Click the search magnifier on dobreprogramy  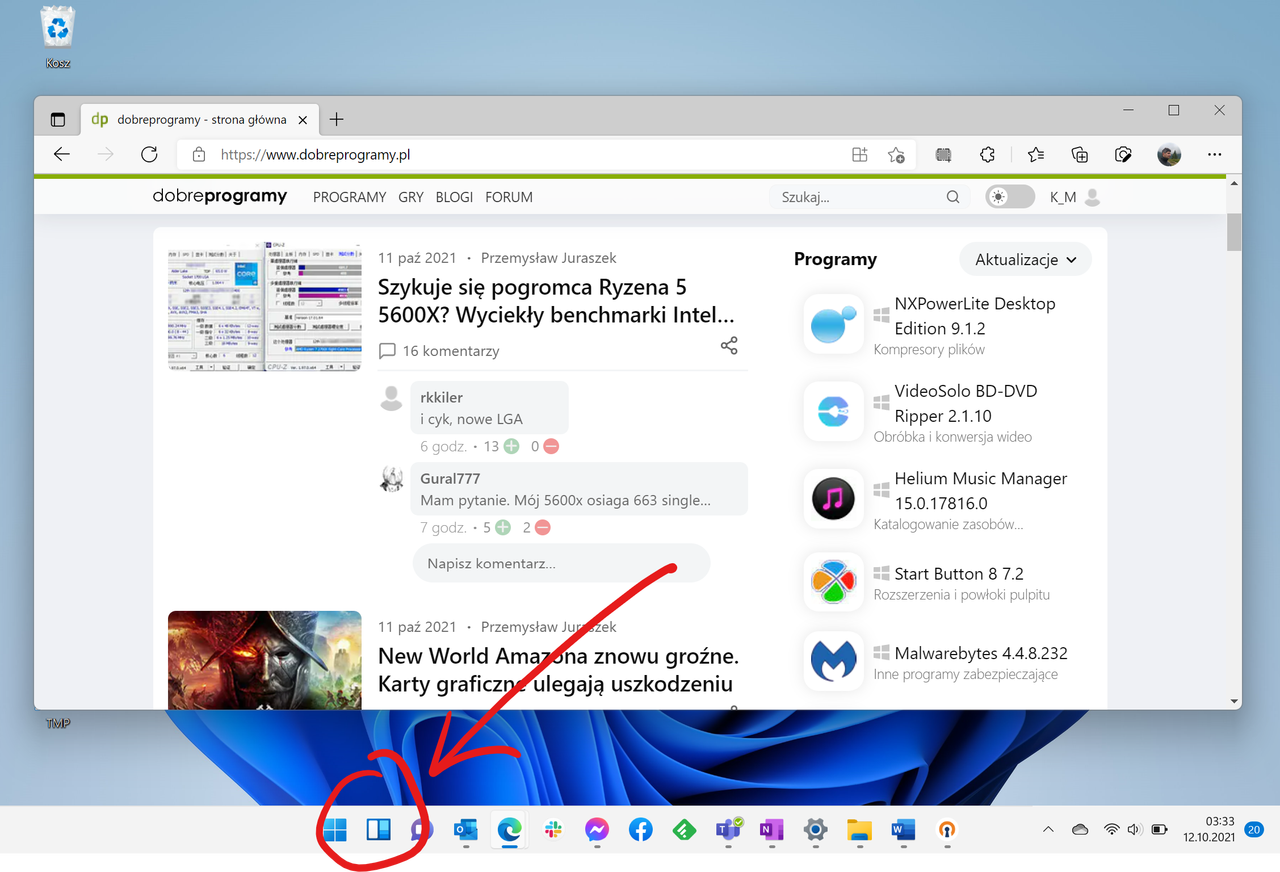953,197
